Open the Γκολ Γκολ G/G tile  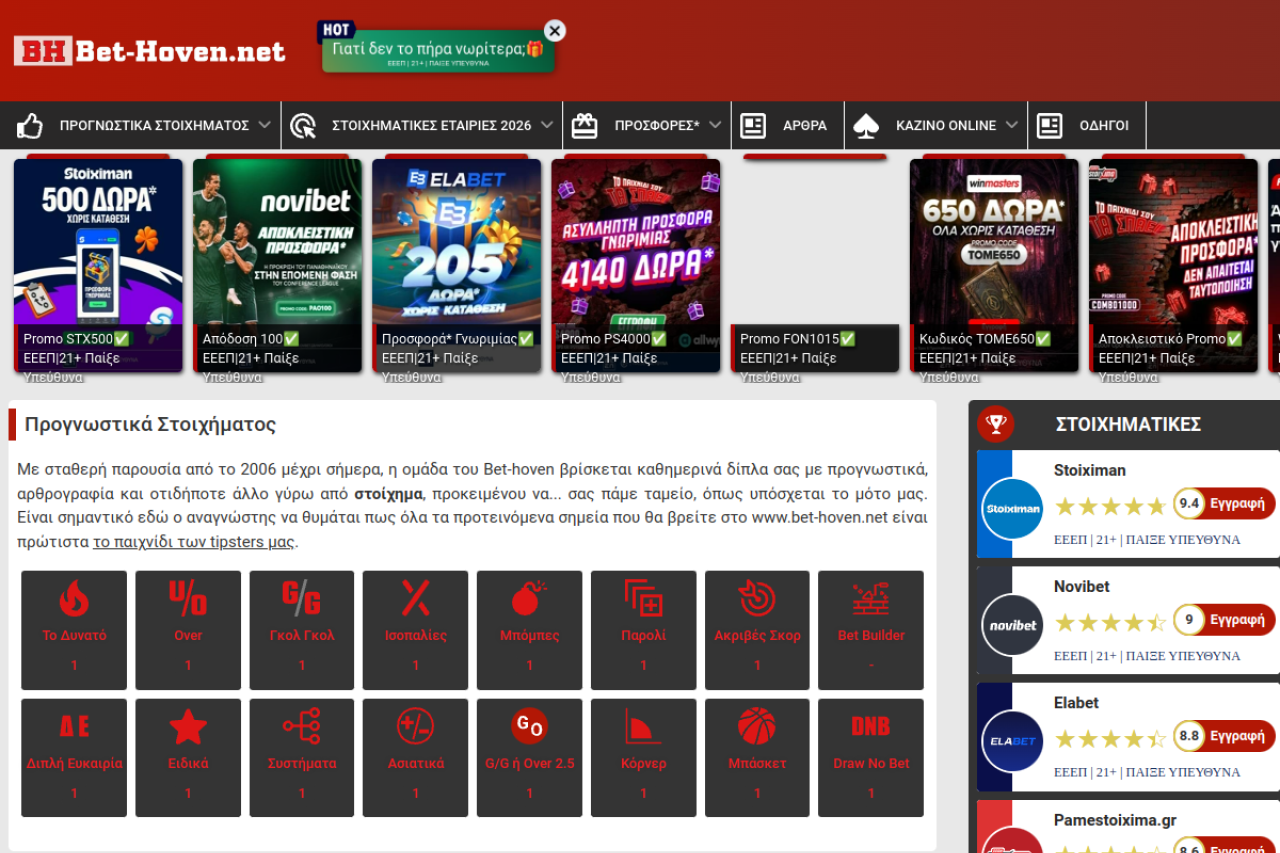click(302, 630)
